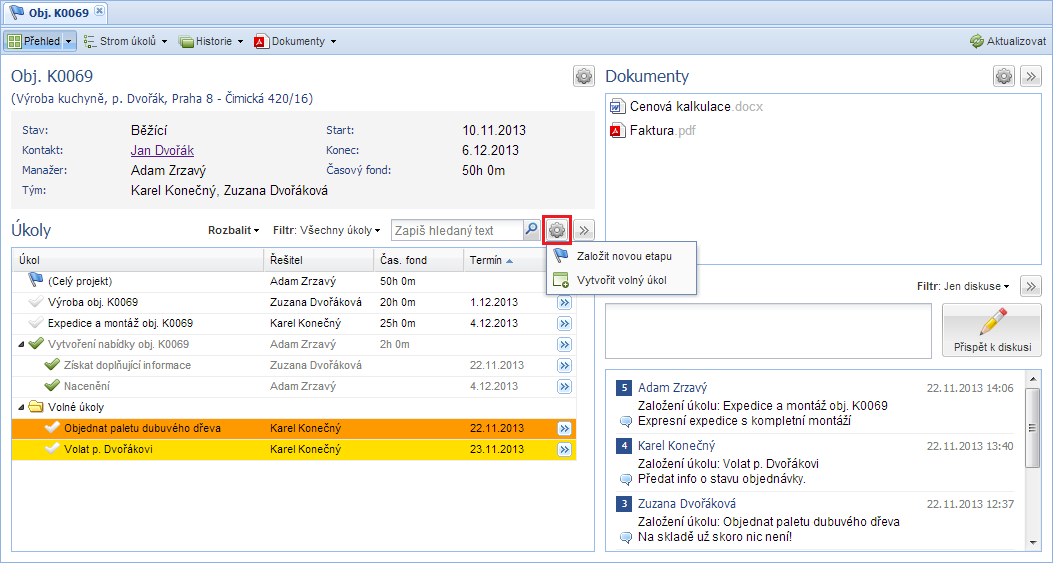Click the search magnifier icon in Úkoly
The width and height of the screenshot is (1053, 563).
pyautogui.click(x=531, y=230)
